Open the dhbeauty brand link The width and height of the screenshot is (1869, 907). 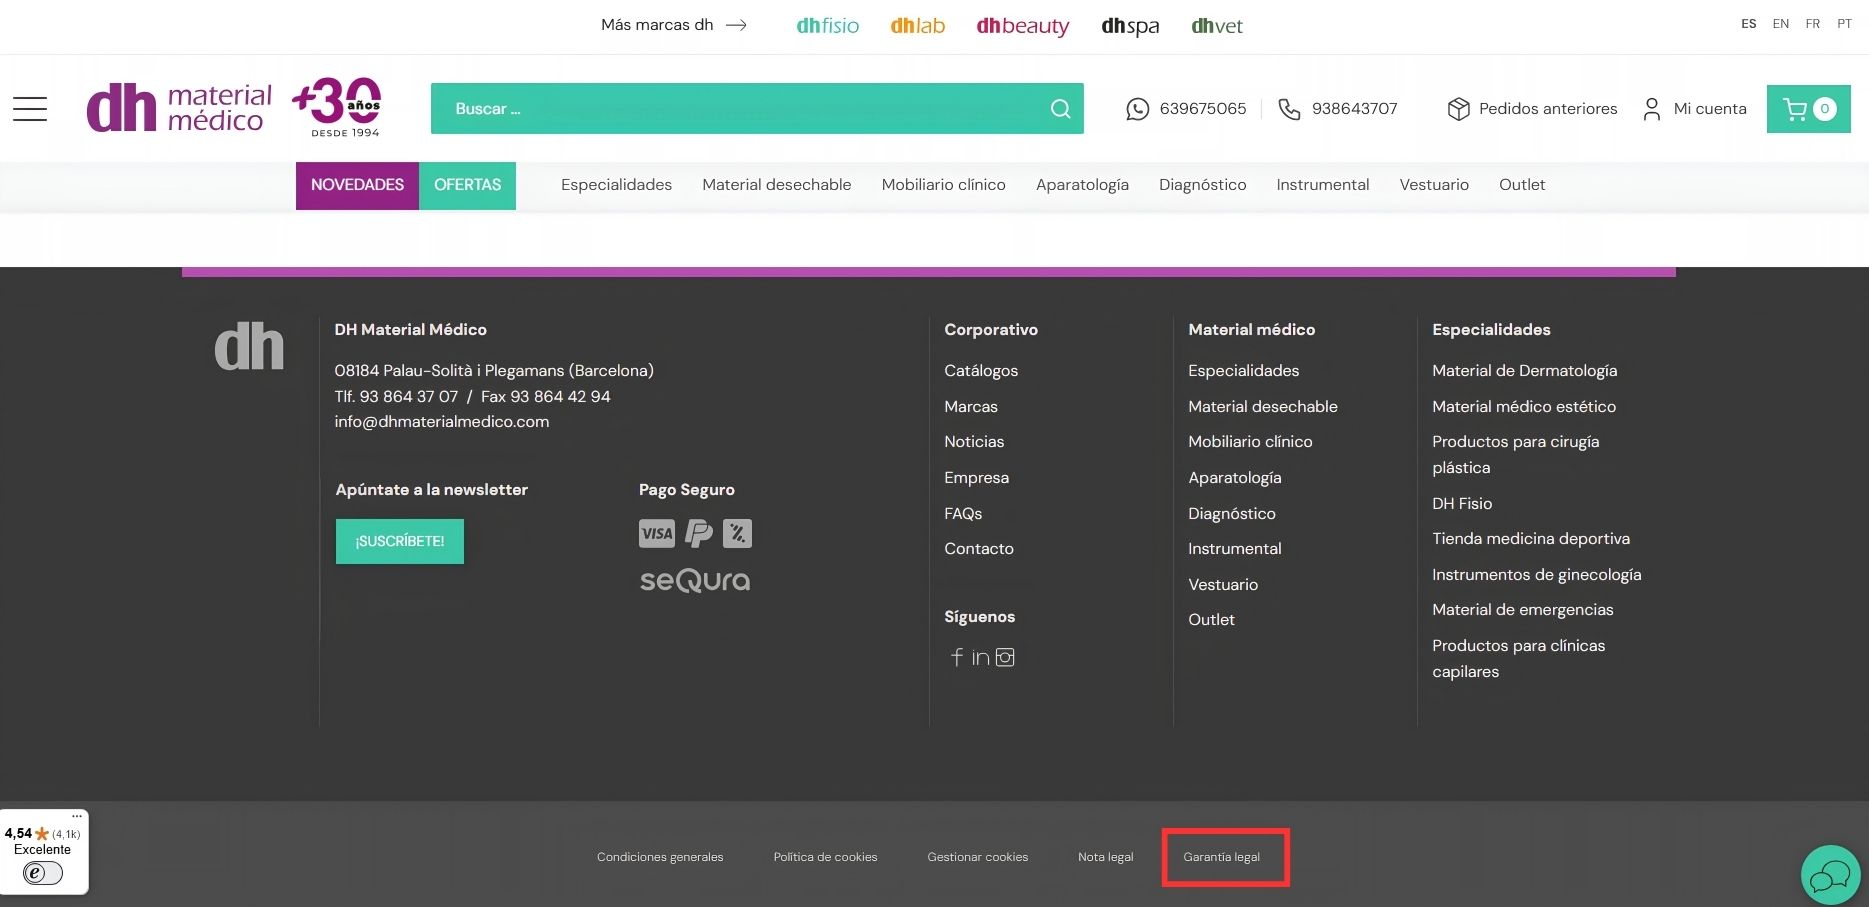(x=1022, y=27)
